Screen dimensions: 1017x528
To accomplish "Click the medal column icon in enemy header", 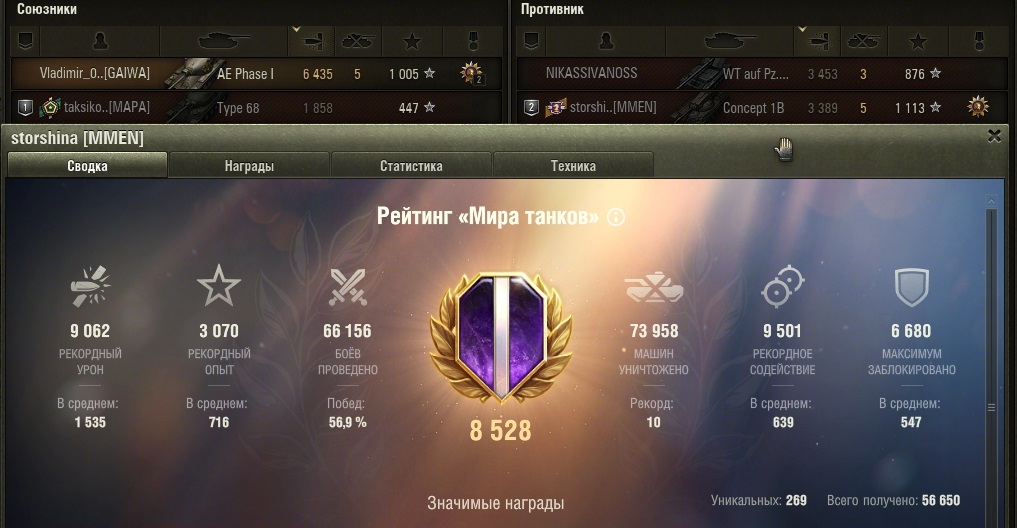I will click(979, 41).
